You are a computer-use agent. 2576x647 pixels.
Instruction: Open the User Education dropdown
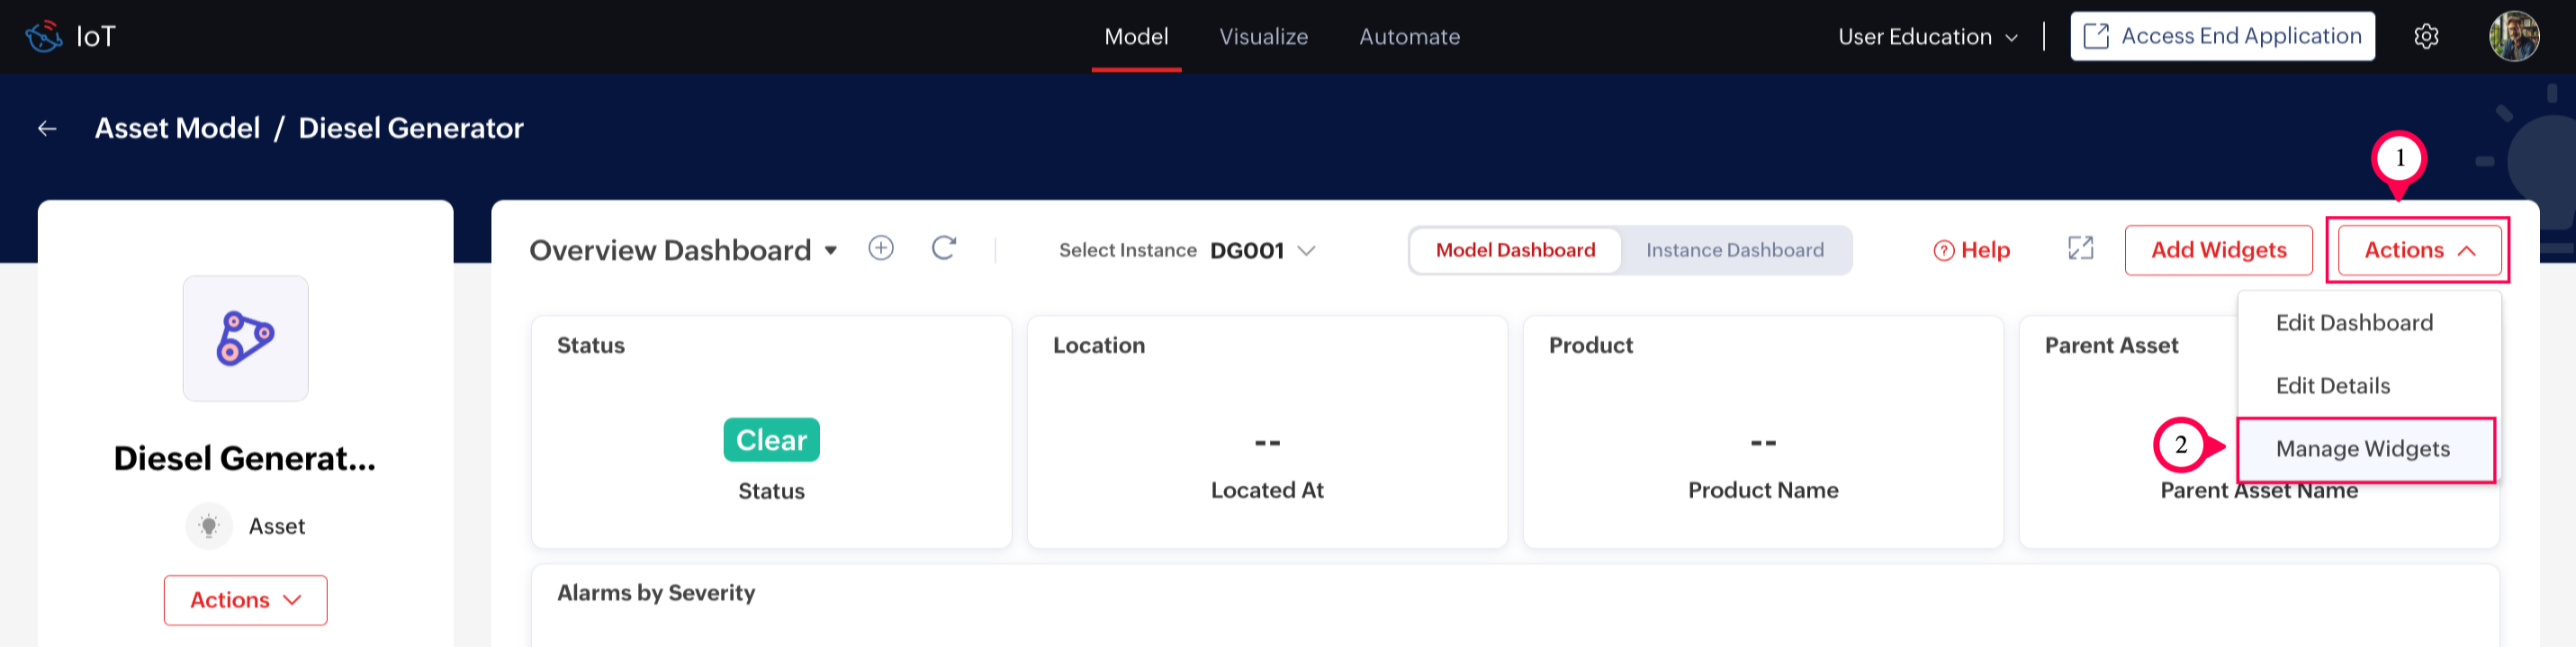(1927, 37)
